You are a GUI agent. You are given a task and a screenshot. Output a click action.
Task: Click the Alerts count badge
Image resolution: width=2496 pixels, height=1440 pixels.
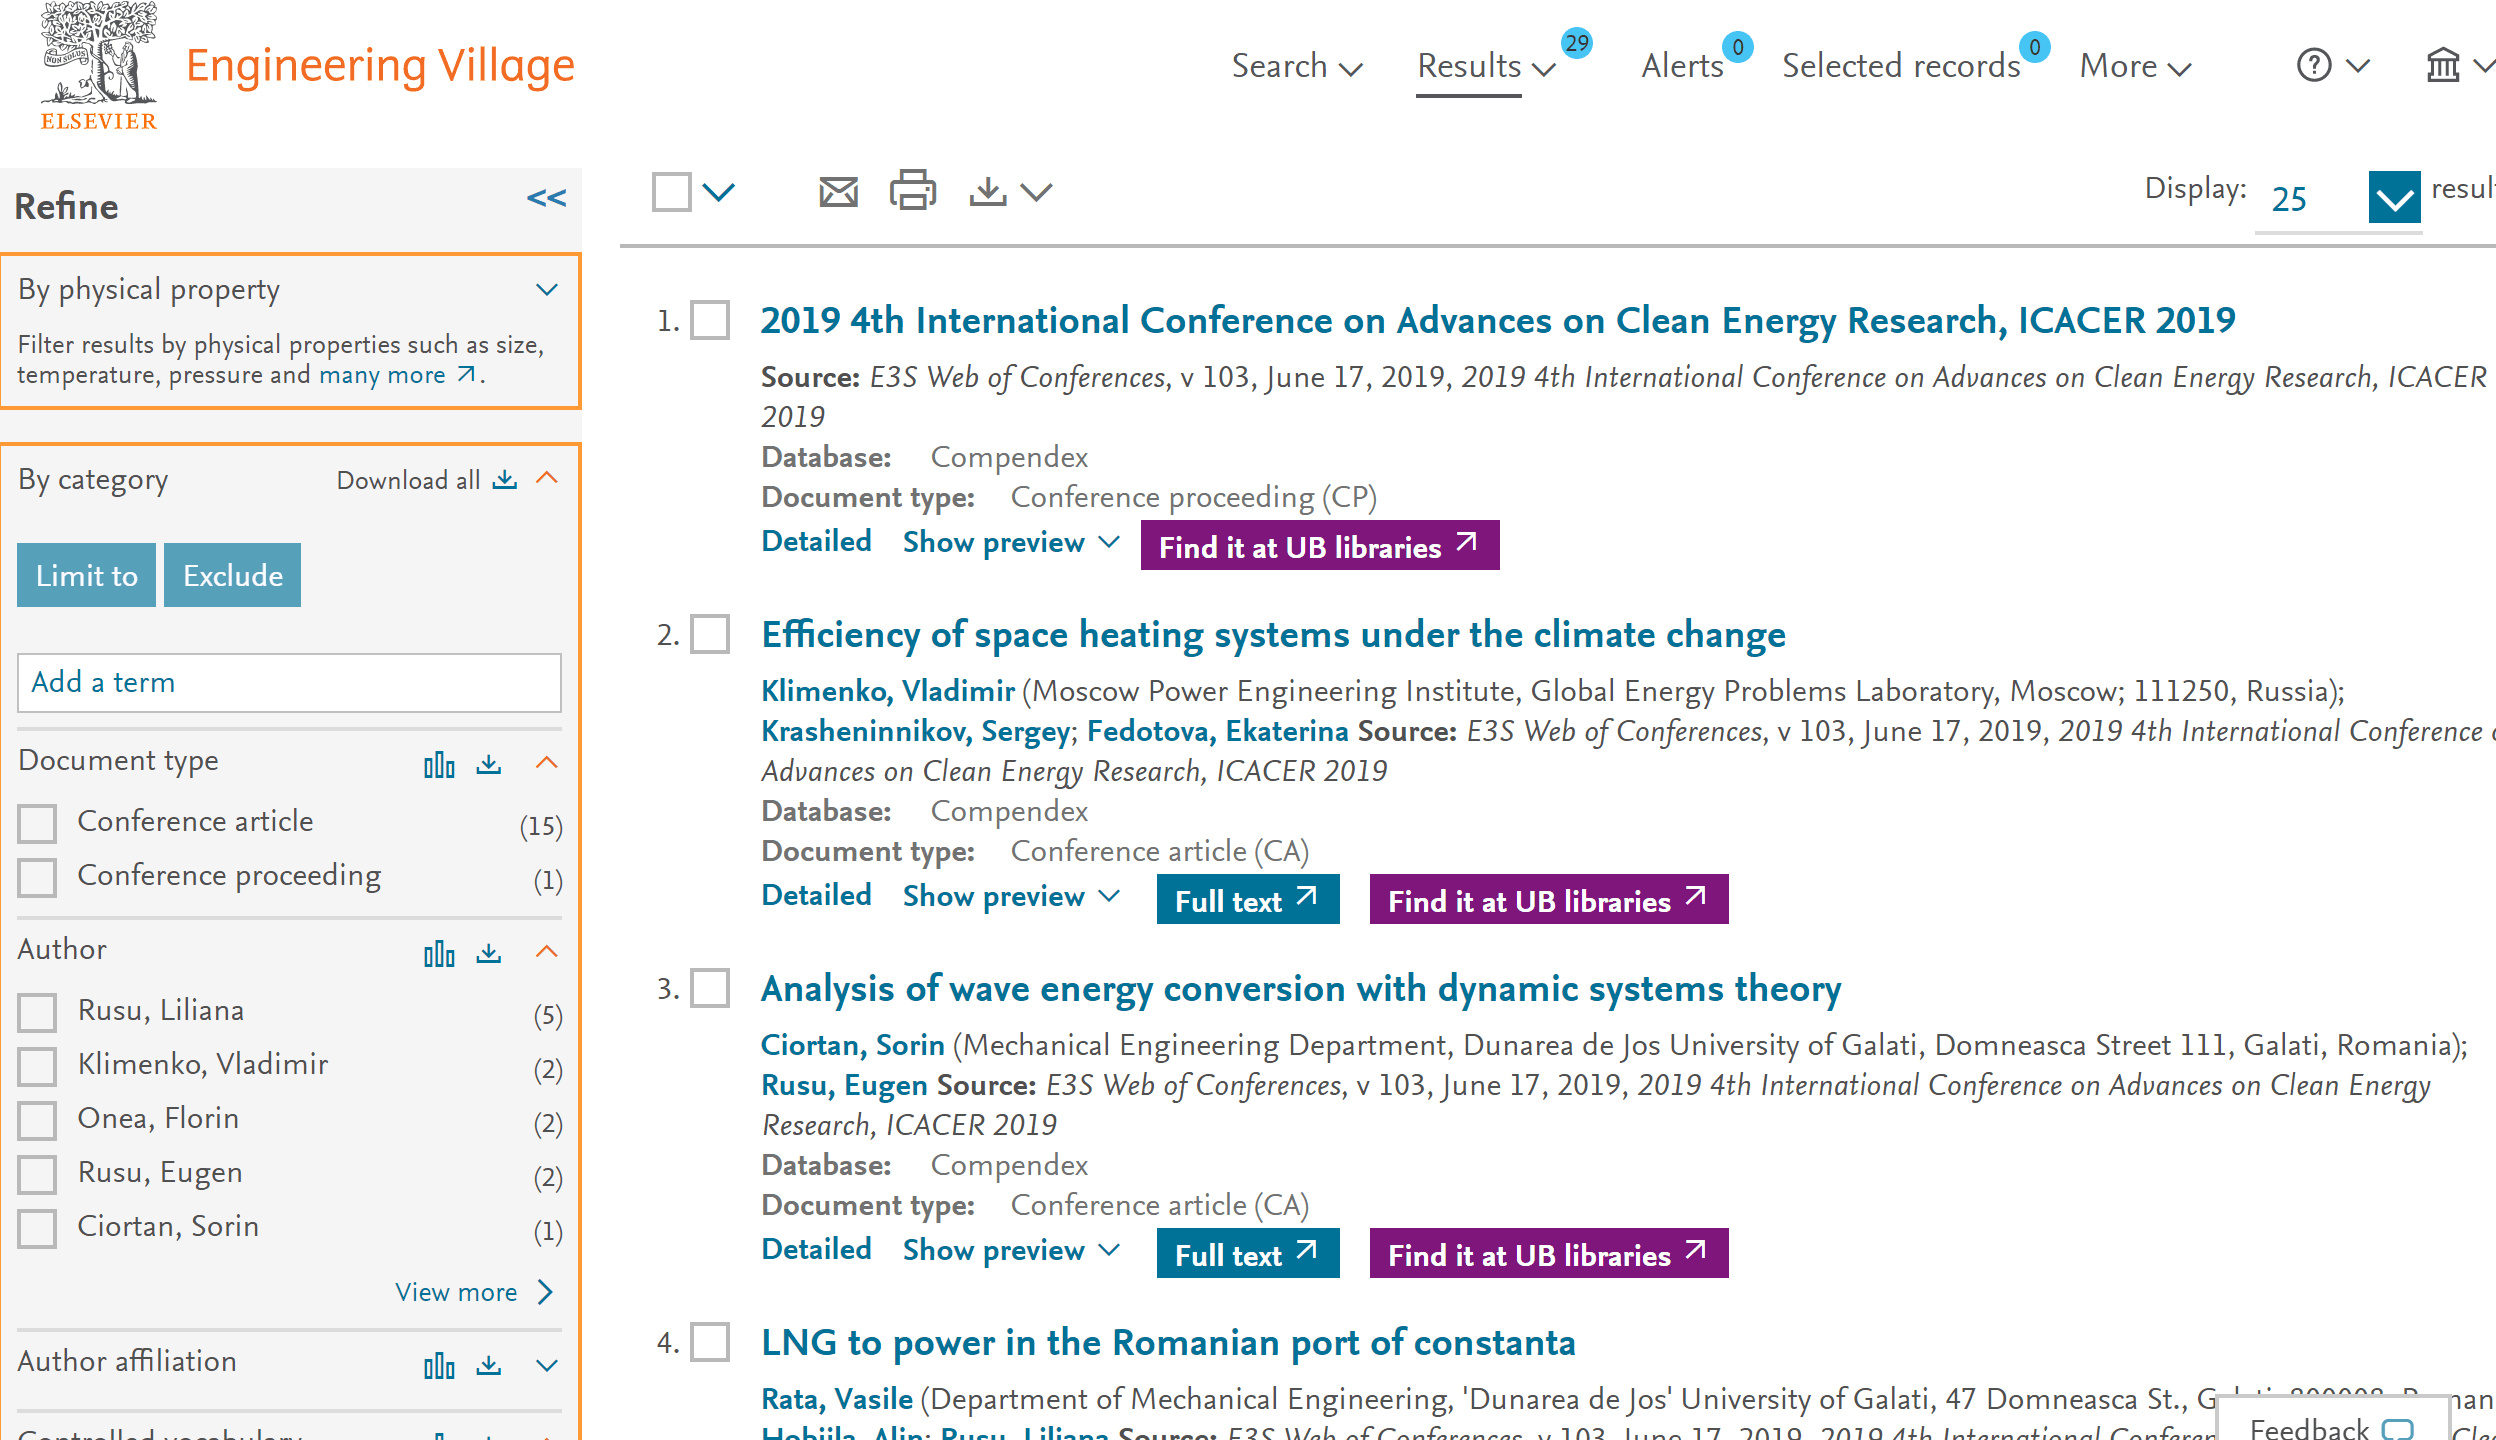coord(1738,47)
